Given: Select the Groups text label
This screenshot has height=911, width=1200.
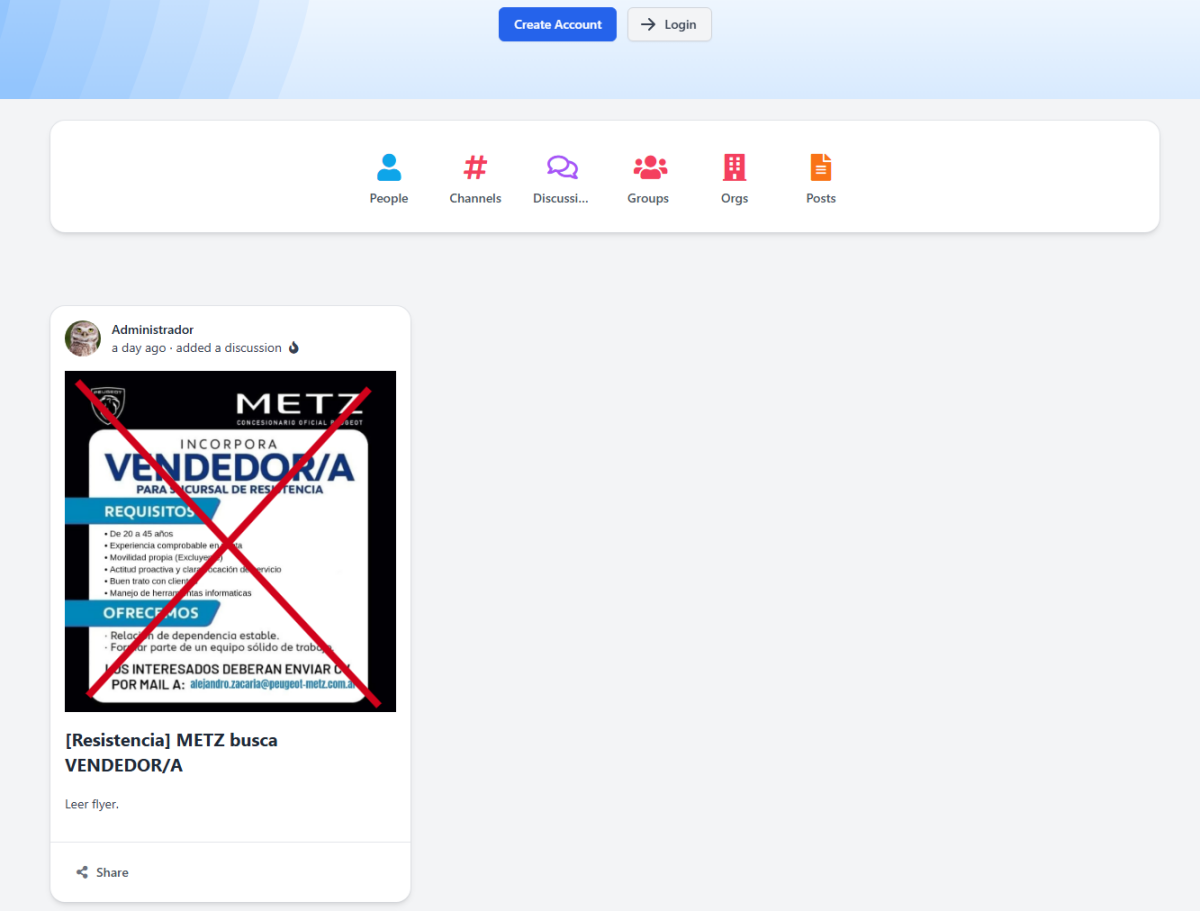Looking at the screenshot, I should click(x=648, y=198).
